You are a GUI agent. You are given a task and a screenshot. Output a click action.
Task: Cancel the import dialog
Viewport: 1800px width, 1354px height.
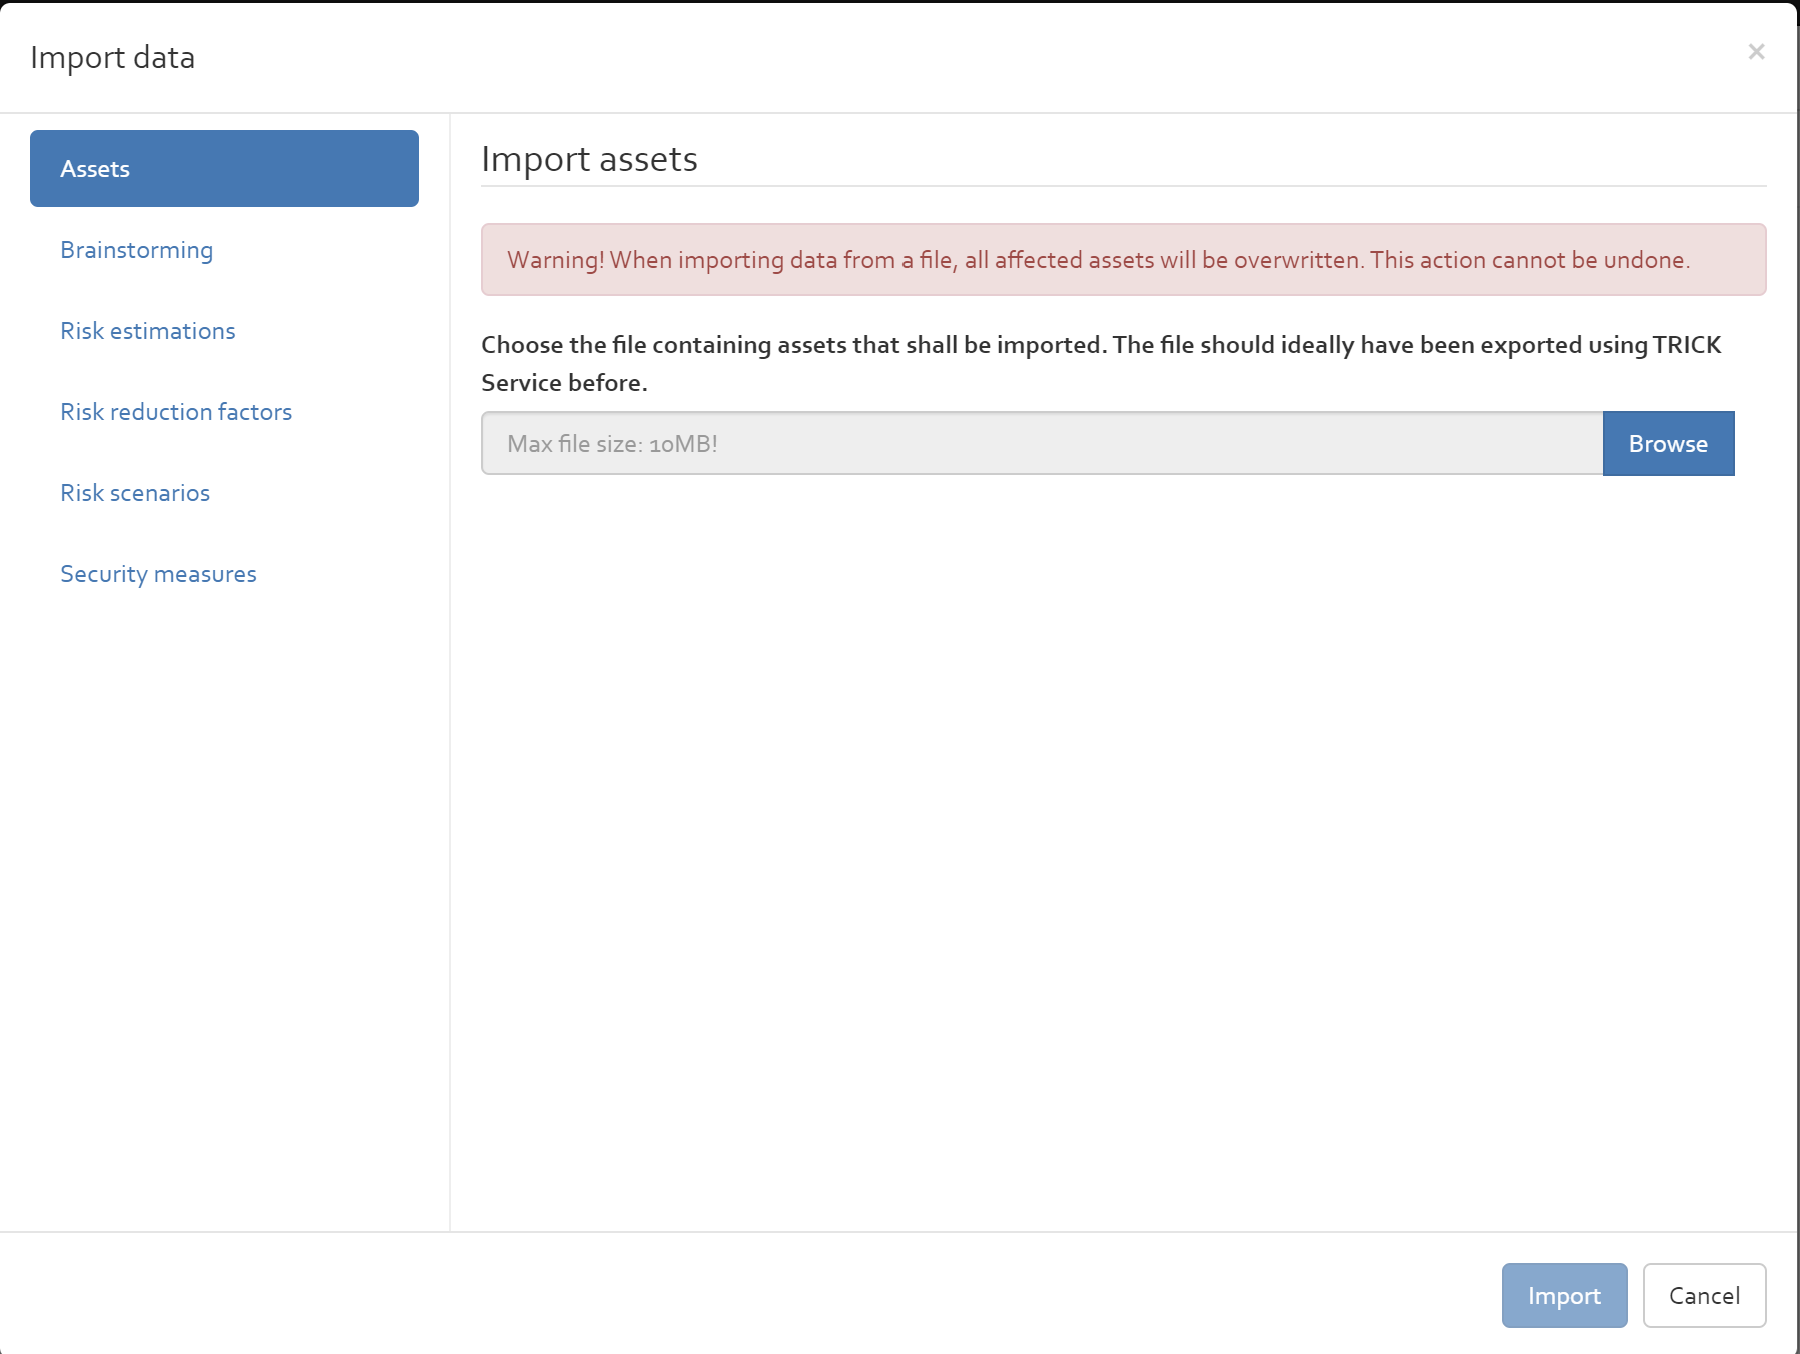1704,1296
